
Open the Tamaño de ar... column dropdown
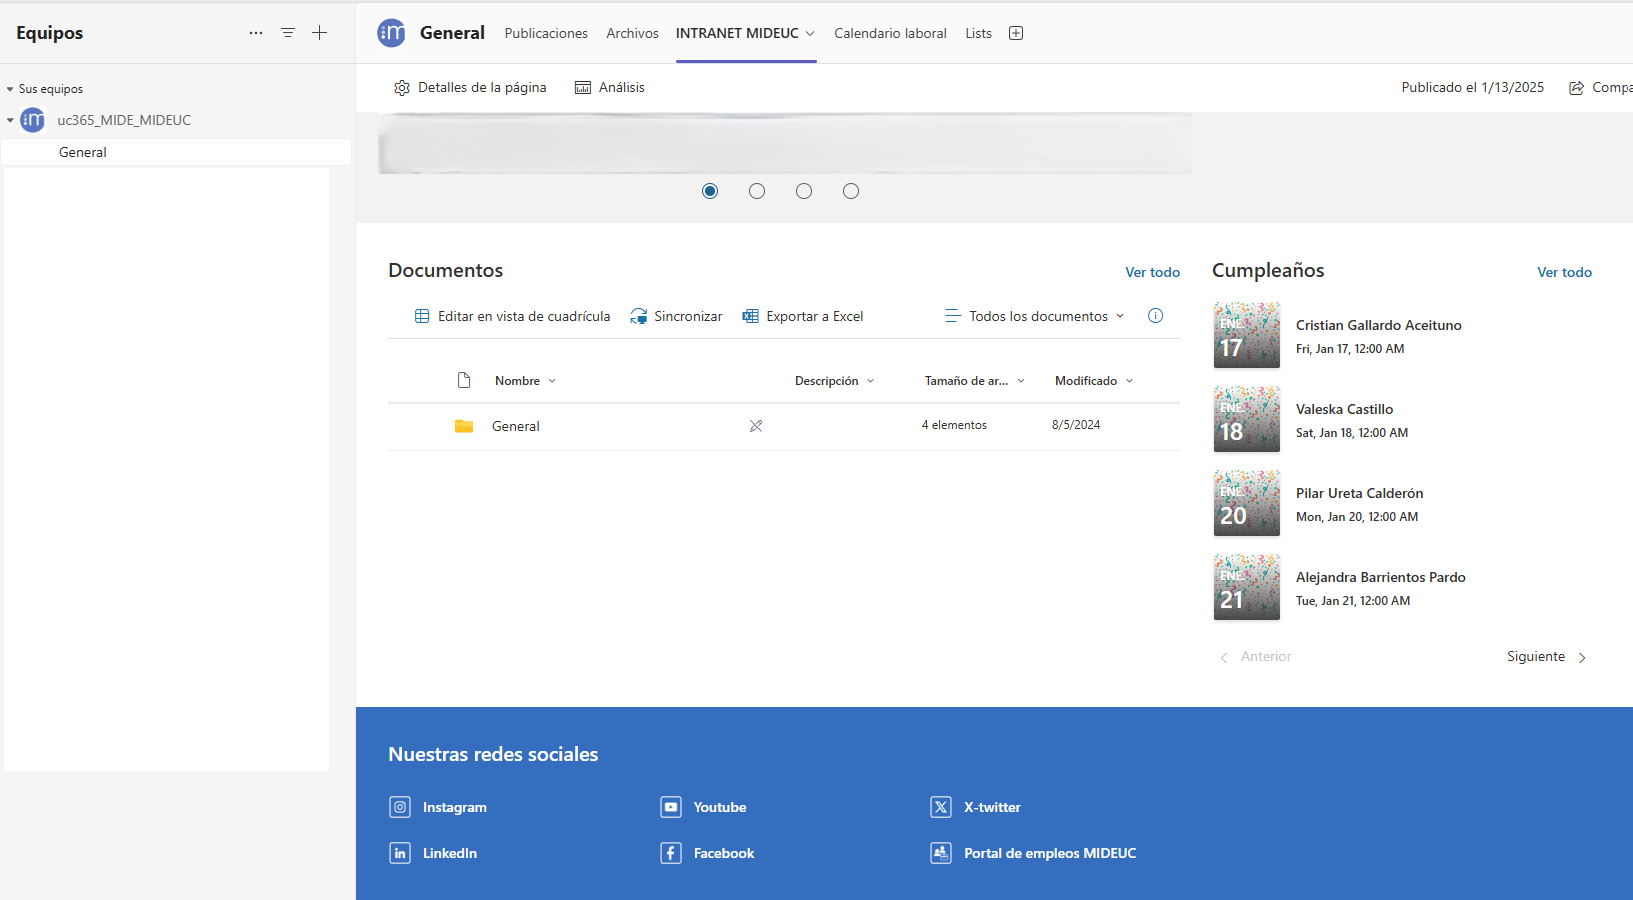(x=1021, y=381)
